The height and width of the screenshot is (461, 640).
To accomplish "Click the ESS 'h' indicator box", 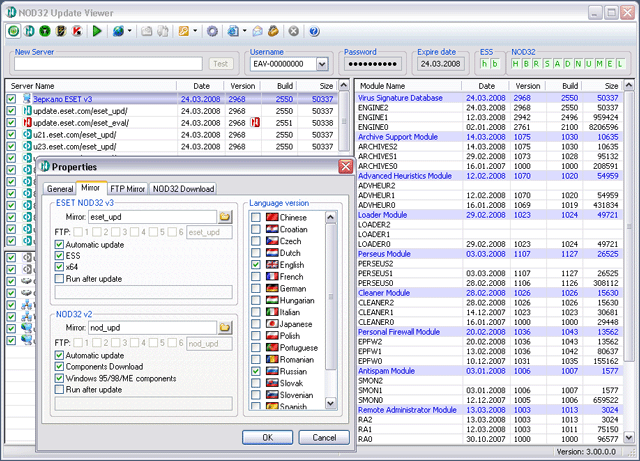I will pyautogui.click(x=484, y=64).
